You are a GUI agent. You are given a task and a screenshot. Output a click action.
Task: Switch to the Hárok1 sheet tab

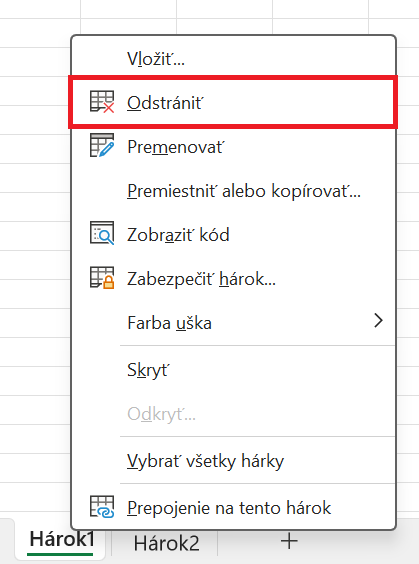click(x=61, y=540)
